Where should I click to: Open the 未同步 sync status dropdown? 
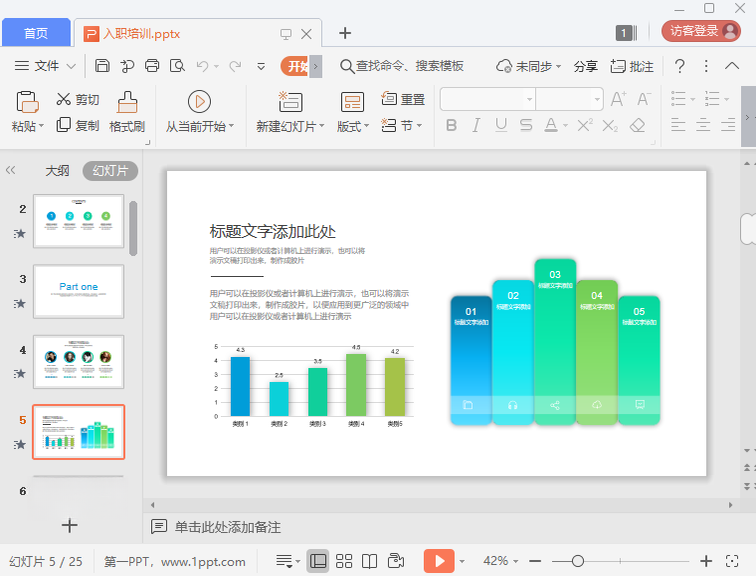point(528,66)
